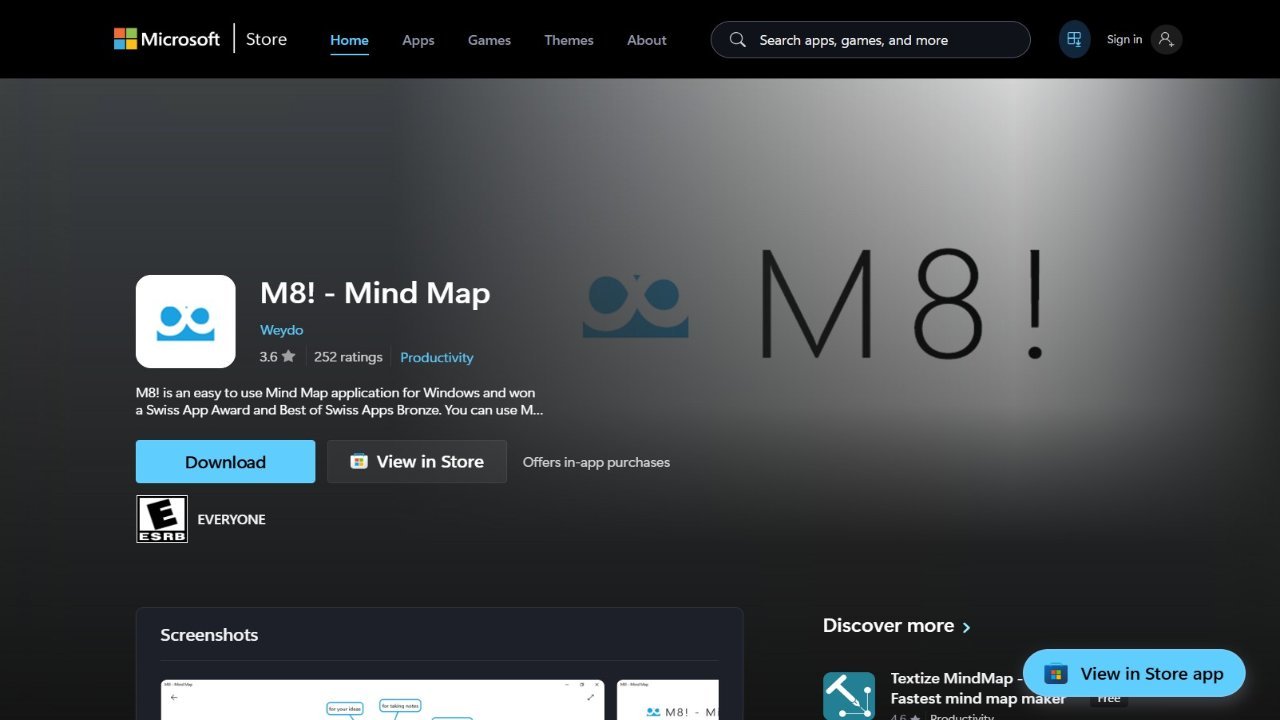Open the second M8! screenshot thumbnail

(668, 700)
